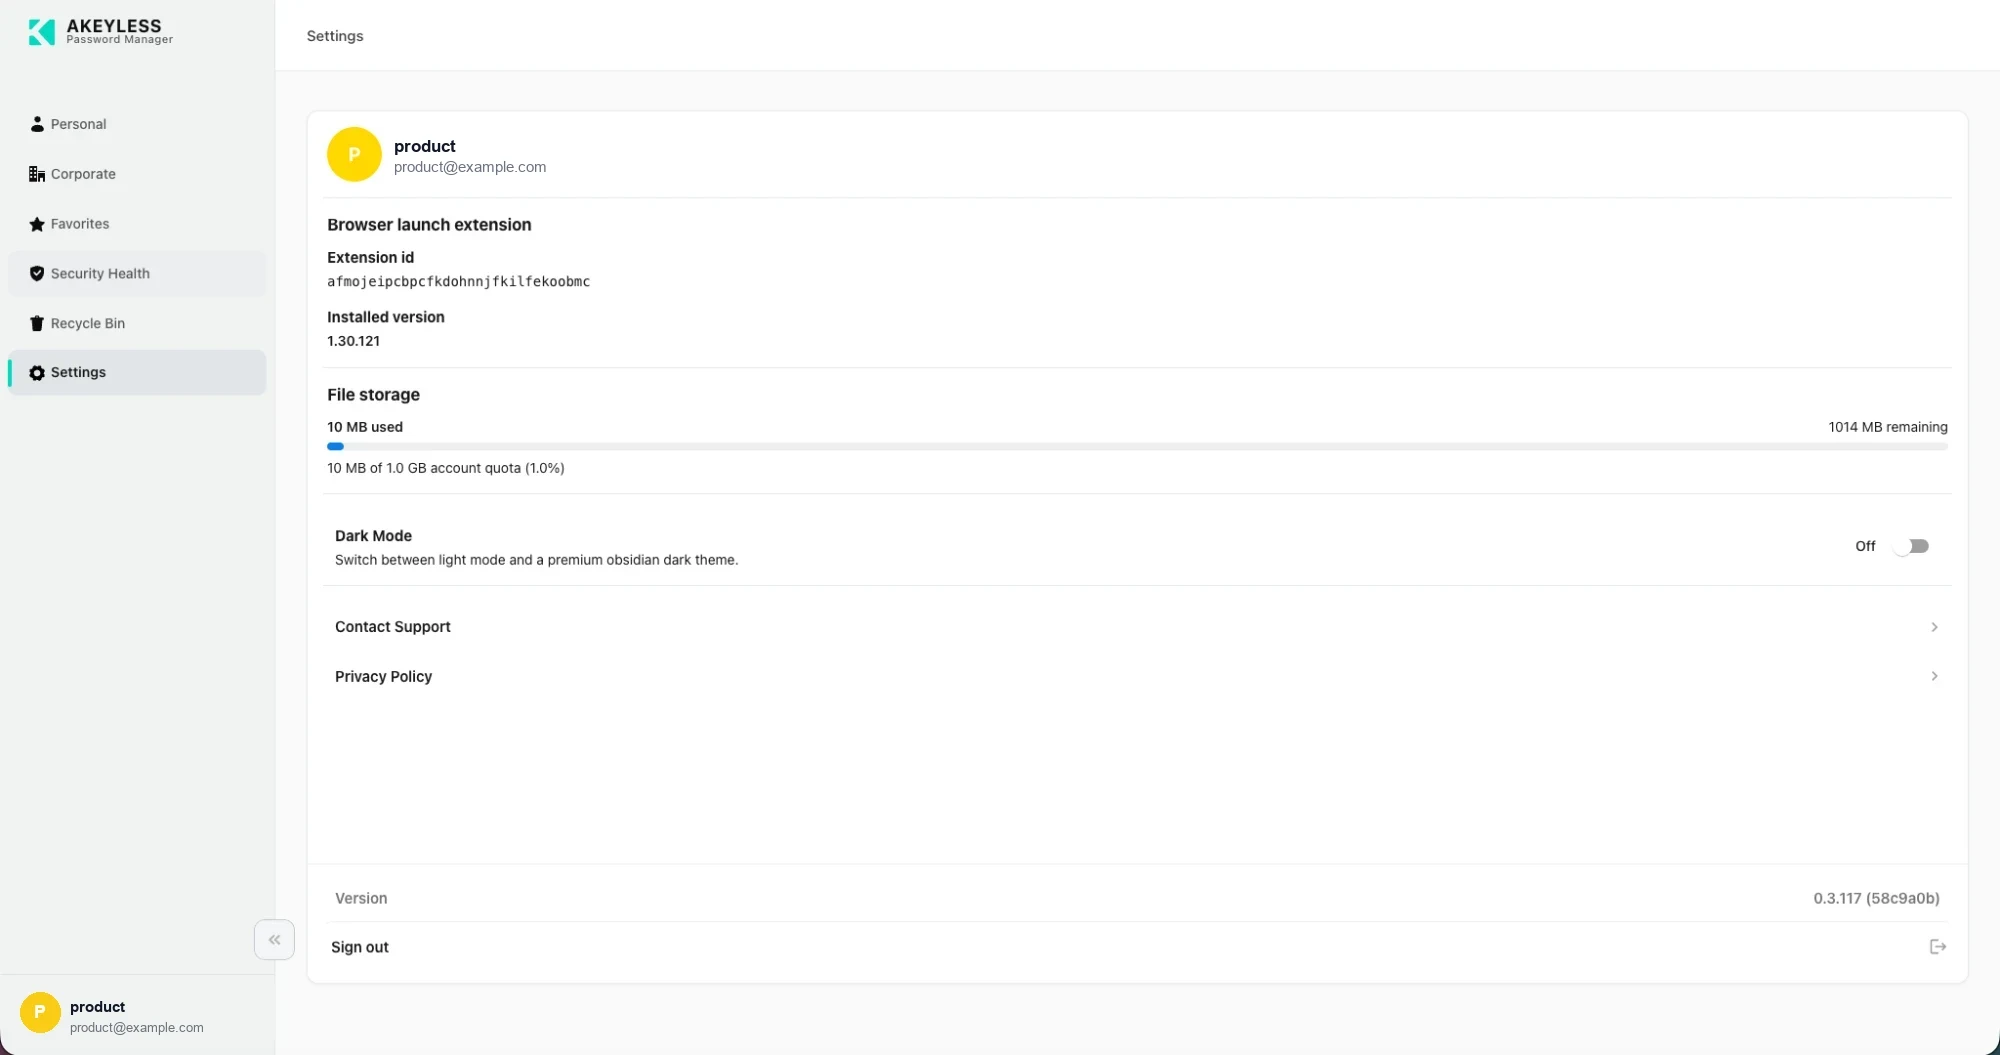Click product@example.com in profile header
2000x1055 pixels.
point(470,167)
